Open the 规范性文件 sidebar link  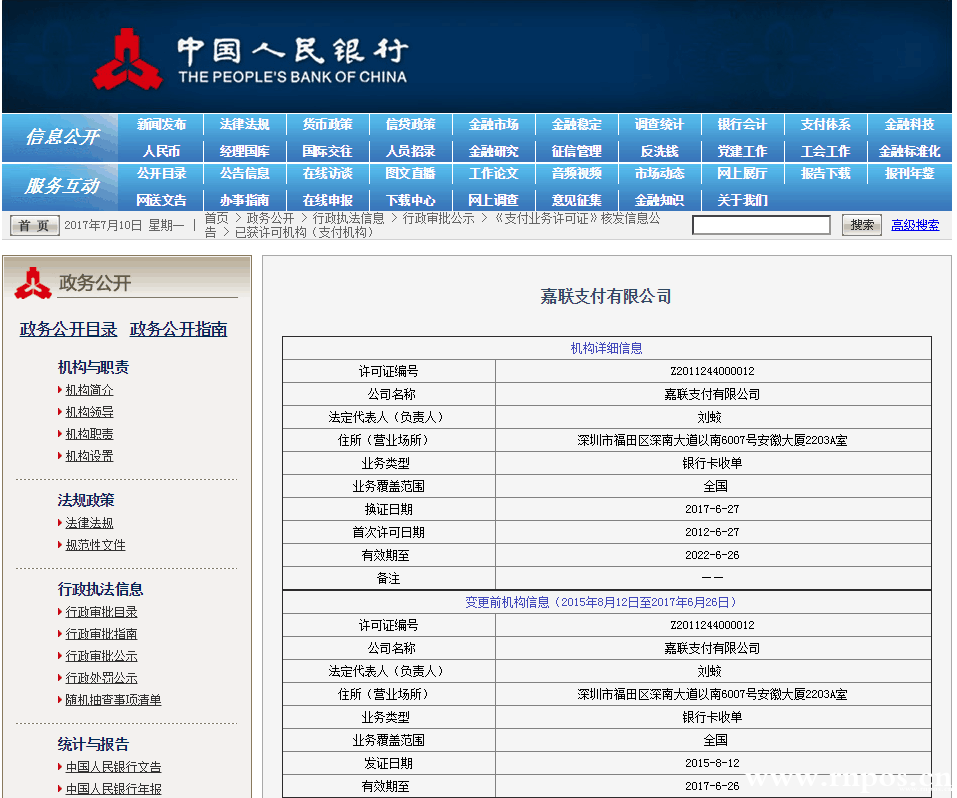pyautogui.click(x=95, y=545)
